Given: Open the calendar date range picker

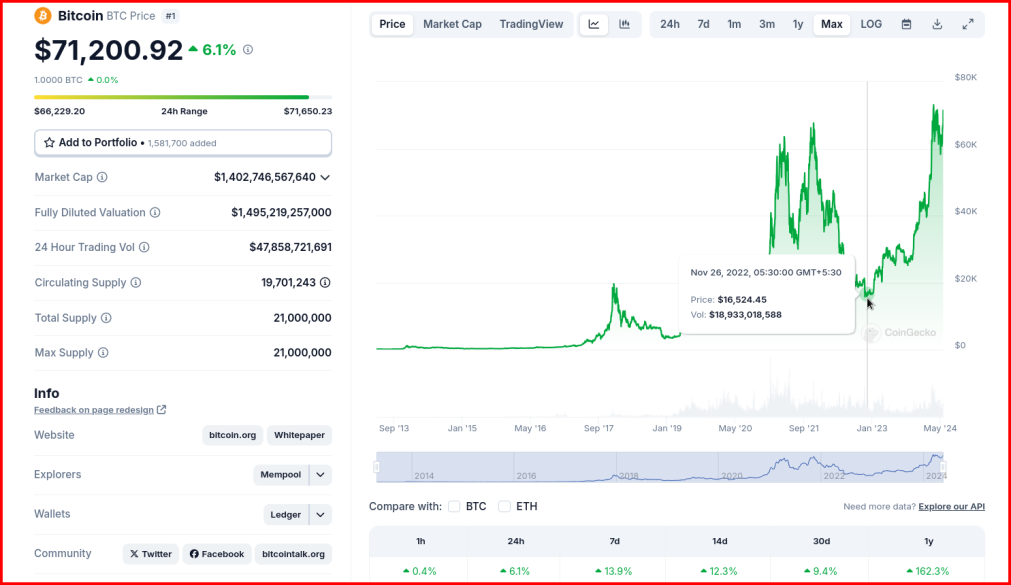Looking at the screenshot, I should click(x=906, y=25).
